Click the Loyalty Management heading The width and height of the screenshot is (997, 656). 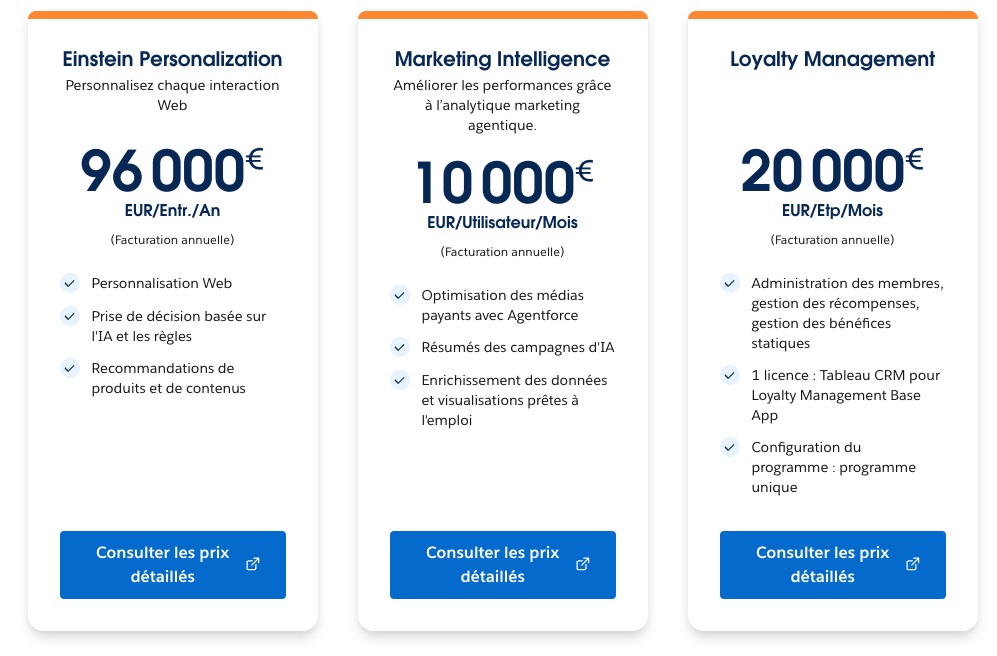click(x=832, y=59)
